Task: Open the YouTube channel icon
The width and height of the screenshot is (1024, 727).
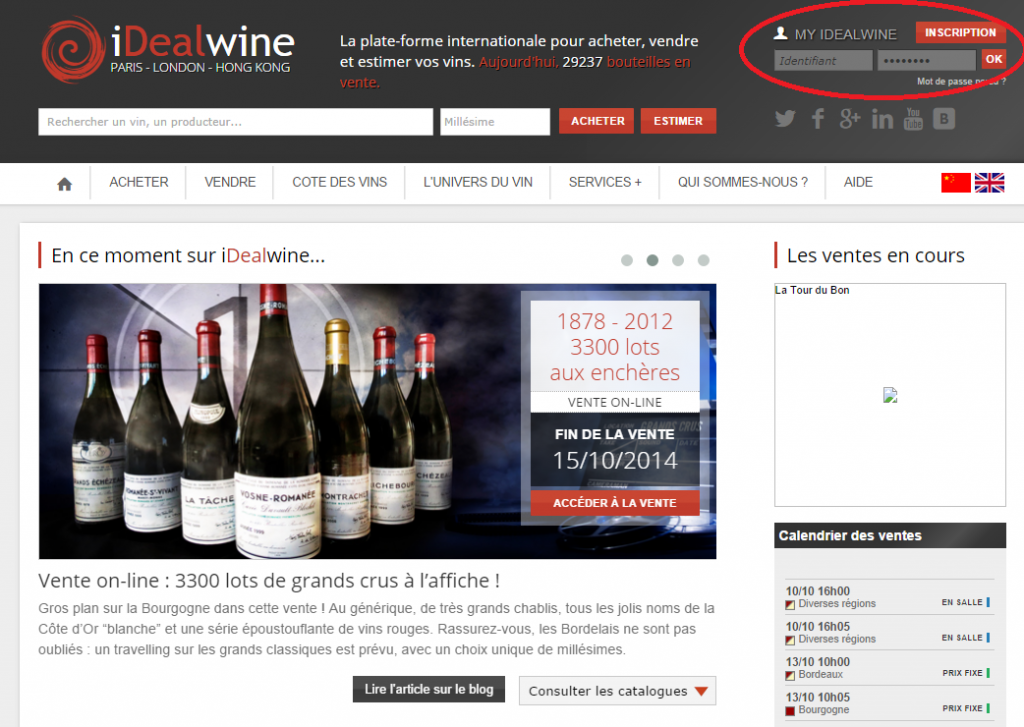Action: click(913, 119)
